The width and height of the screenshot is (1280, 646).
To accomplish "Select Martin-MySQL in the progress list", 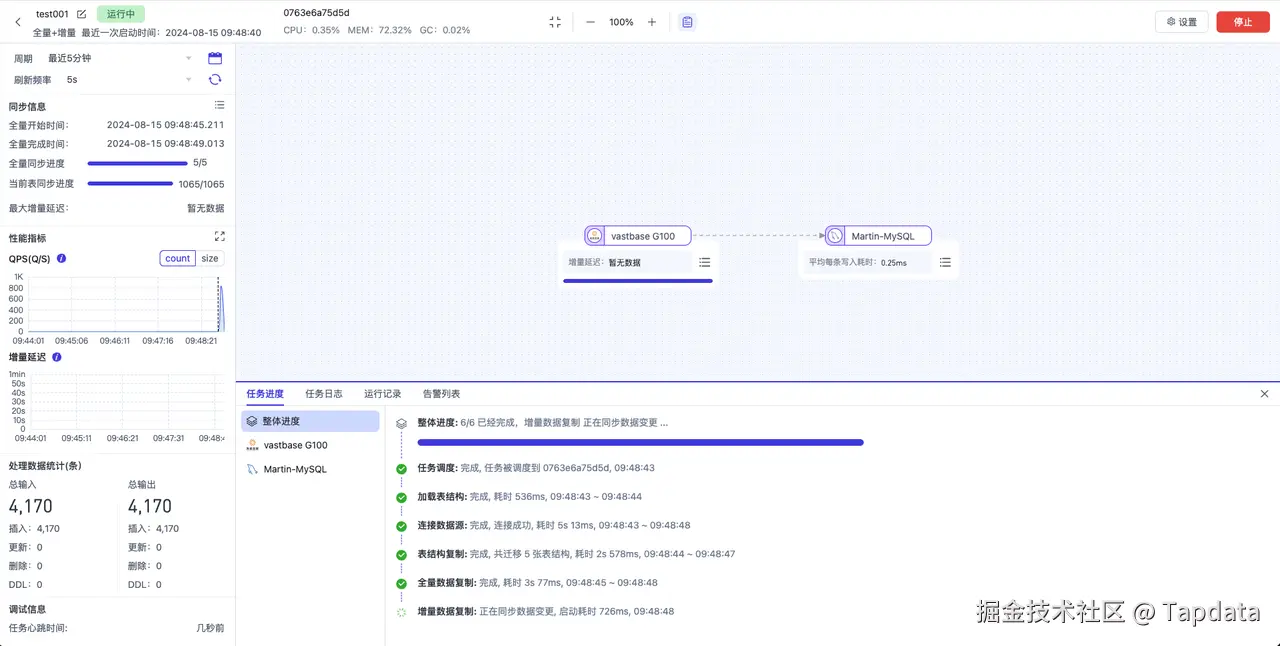I will [x=310, y=469].
